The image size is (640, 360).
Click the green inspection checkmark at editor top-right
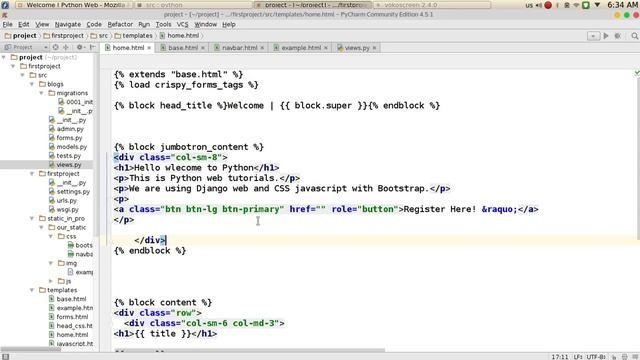pyautogui.click(x=637, y=73)
